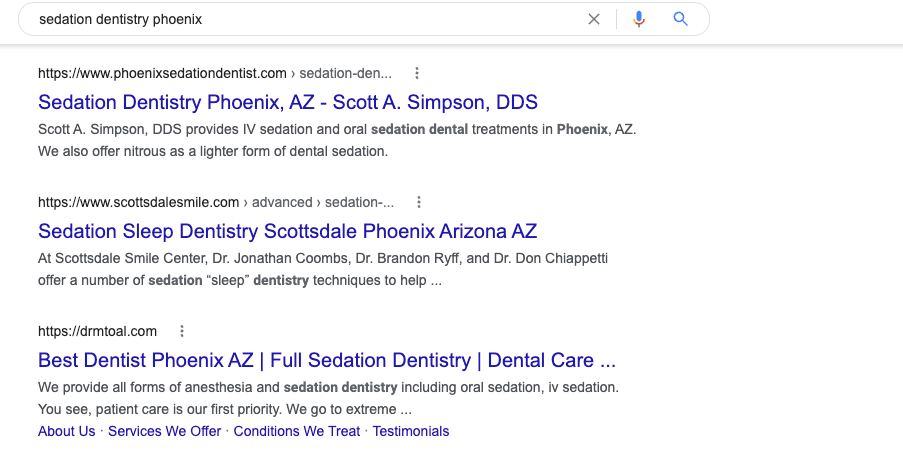Image resolution: width=903 pixels, height=463 pixels.
Task: Visit the Services We Offer sitelink
Action: click(165, 431)
